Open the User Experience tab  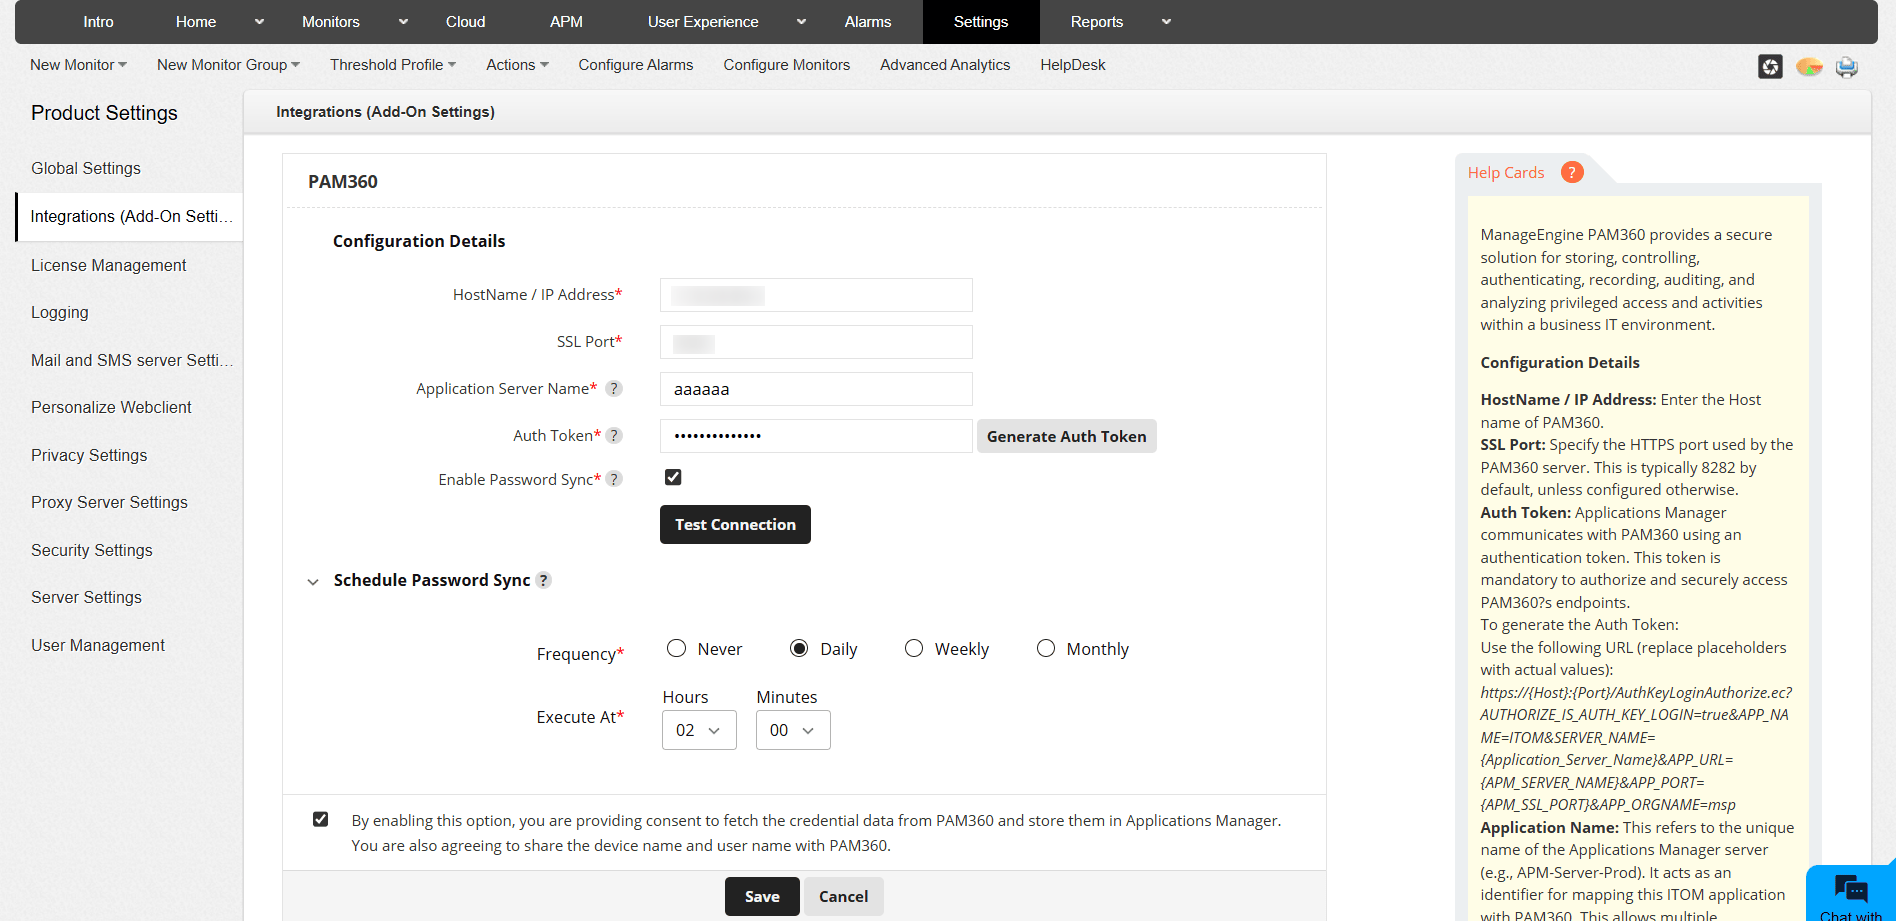point(703,22)
